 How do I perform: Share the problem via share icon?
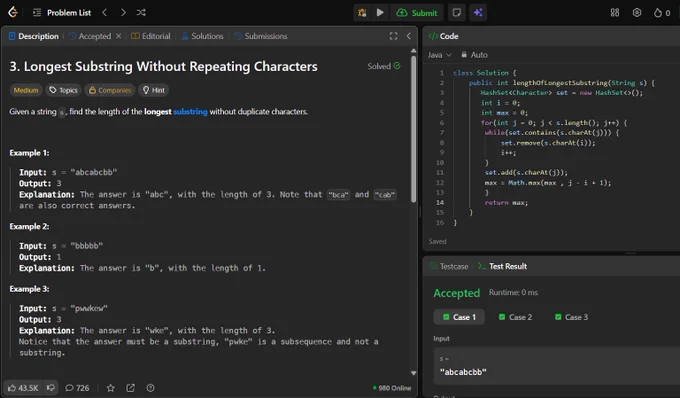[x=130, y=388]
